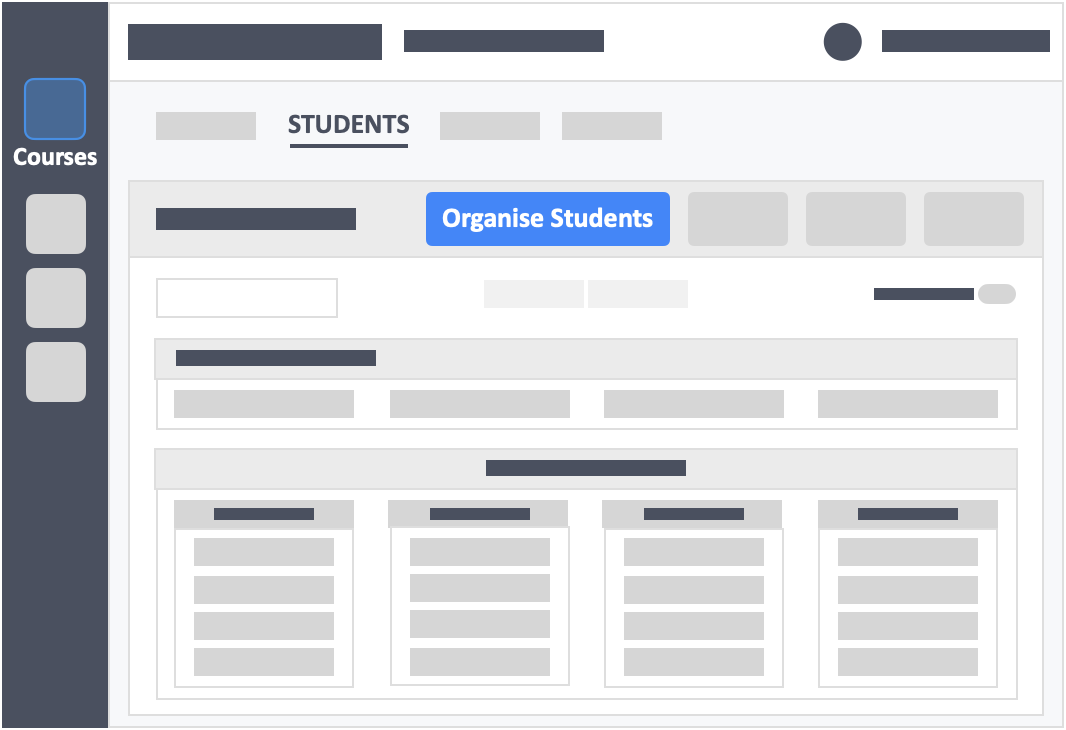
Task: Select the second grey sidebar icon below Courses
Action: 56,298
